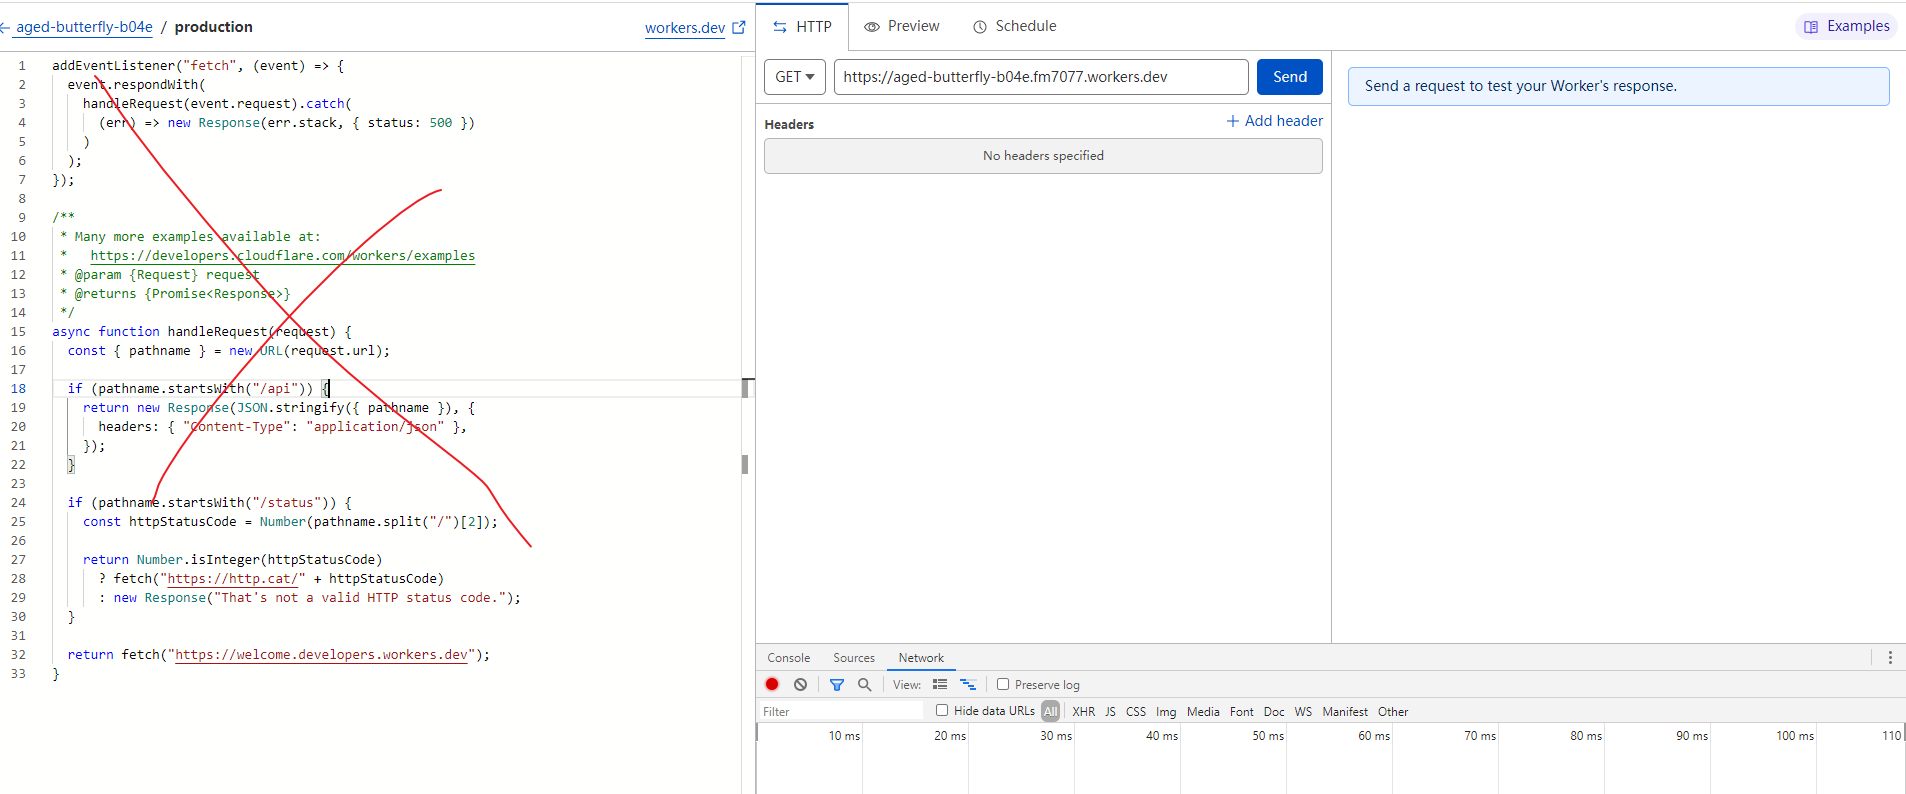
Task: Click the Add header link
Action: pos(1274,121)
